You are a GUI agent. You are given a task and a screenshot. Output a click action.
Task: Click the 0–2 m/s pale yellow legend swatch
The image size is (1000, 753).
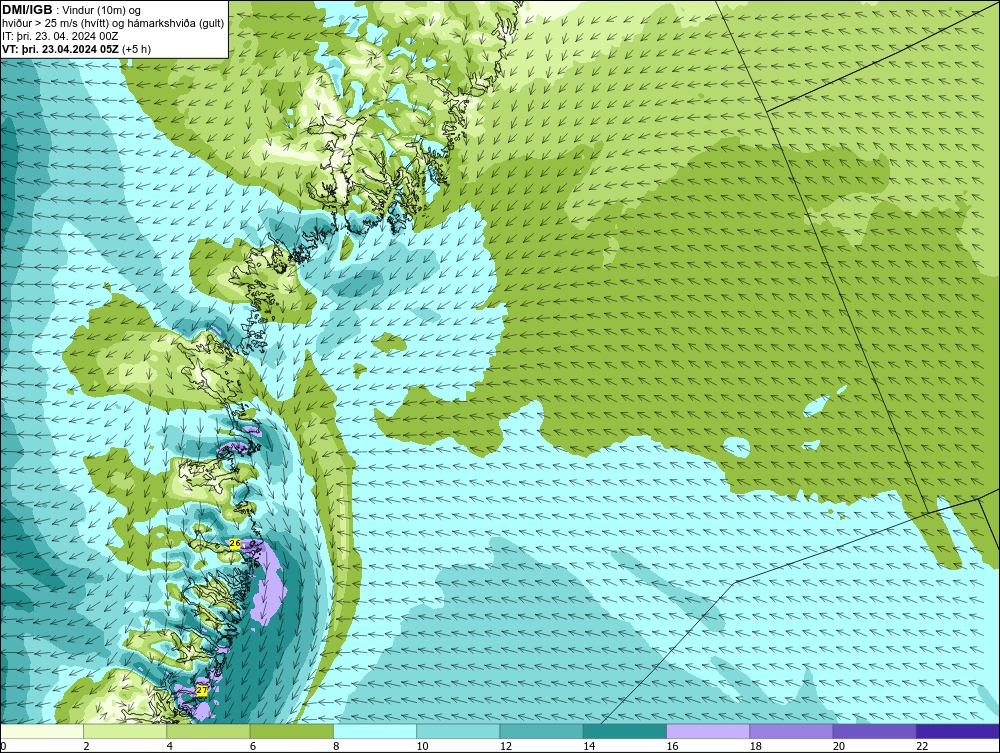click(41, 731)
